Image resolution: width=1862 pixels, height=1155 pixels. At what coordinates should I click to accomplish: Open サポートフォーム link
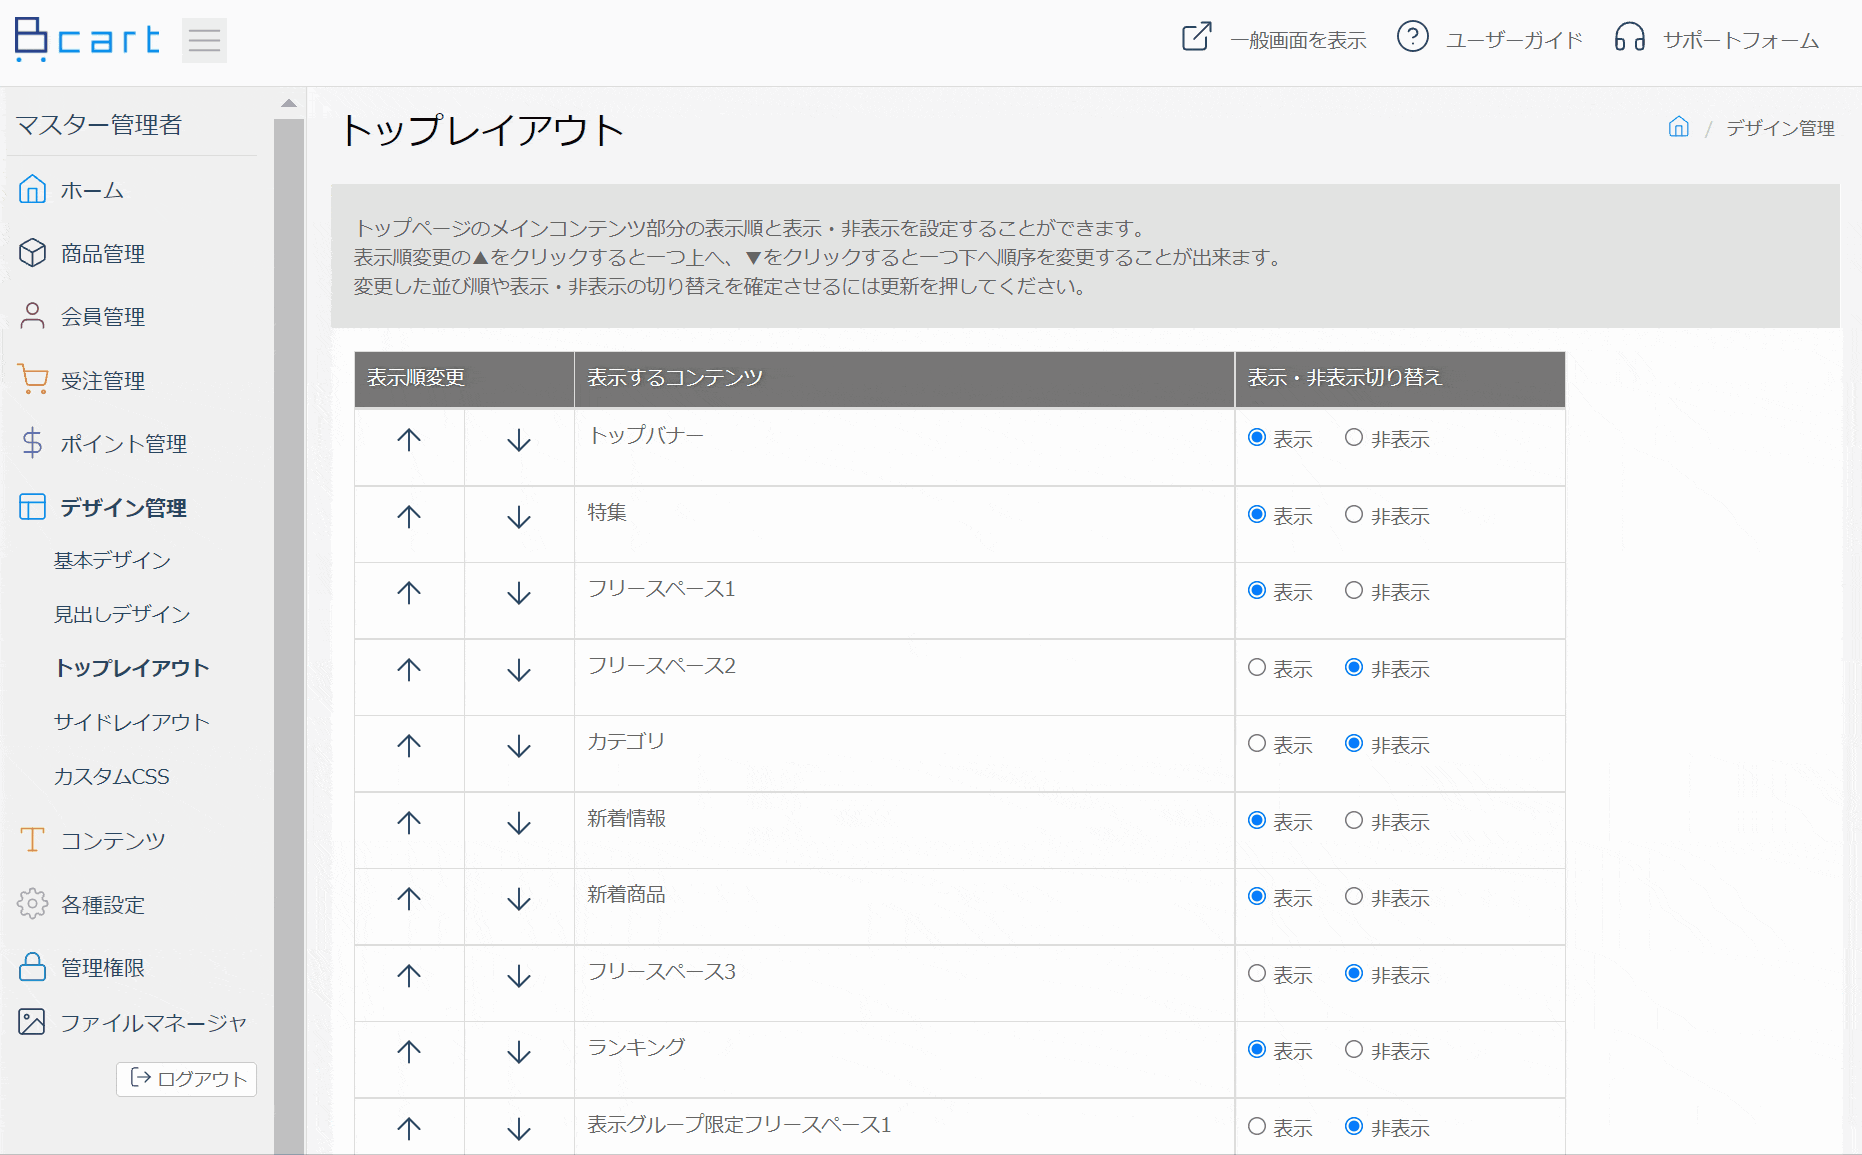[x=1741, y=40]
